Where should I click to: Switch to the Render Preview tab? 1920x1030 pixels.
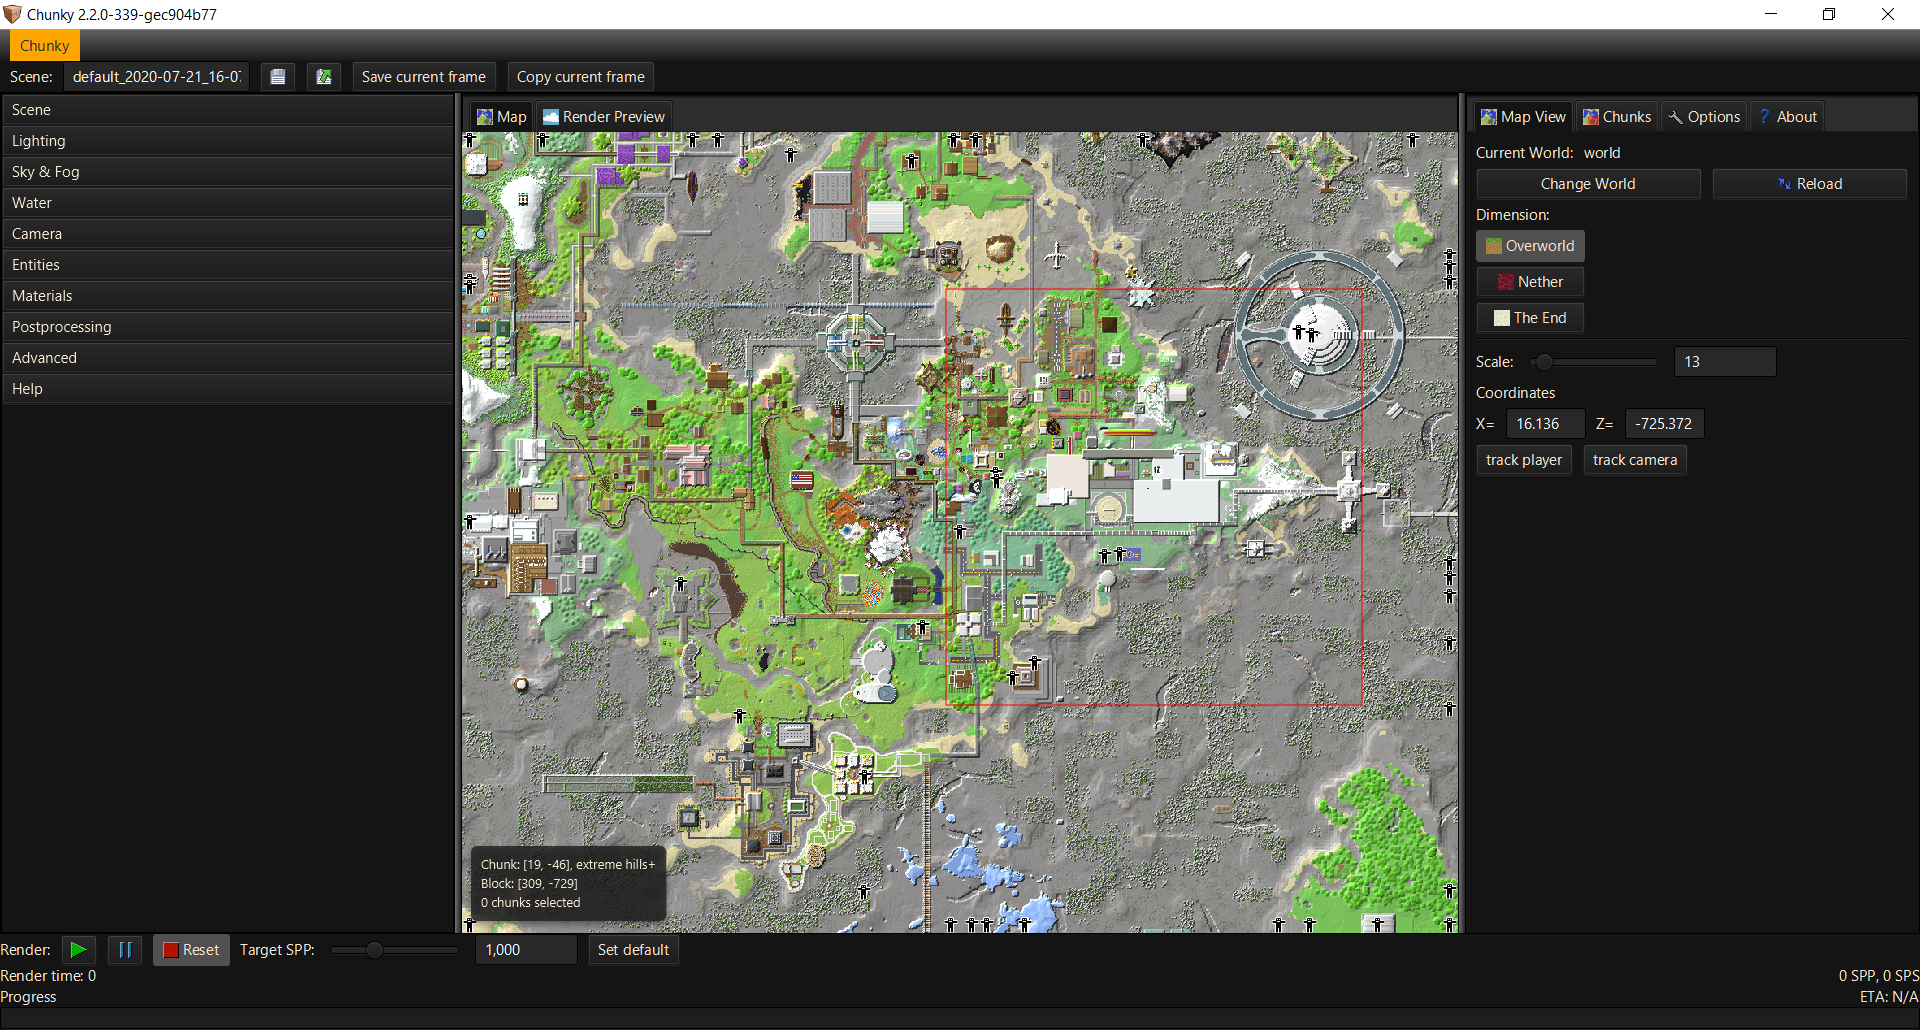604,117
